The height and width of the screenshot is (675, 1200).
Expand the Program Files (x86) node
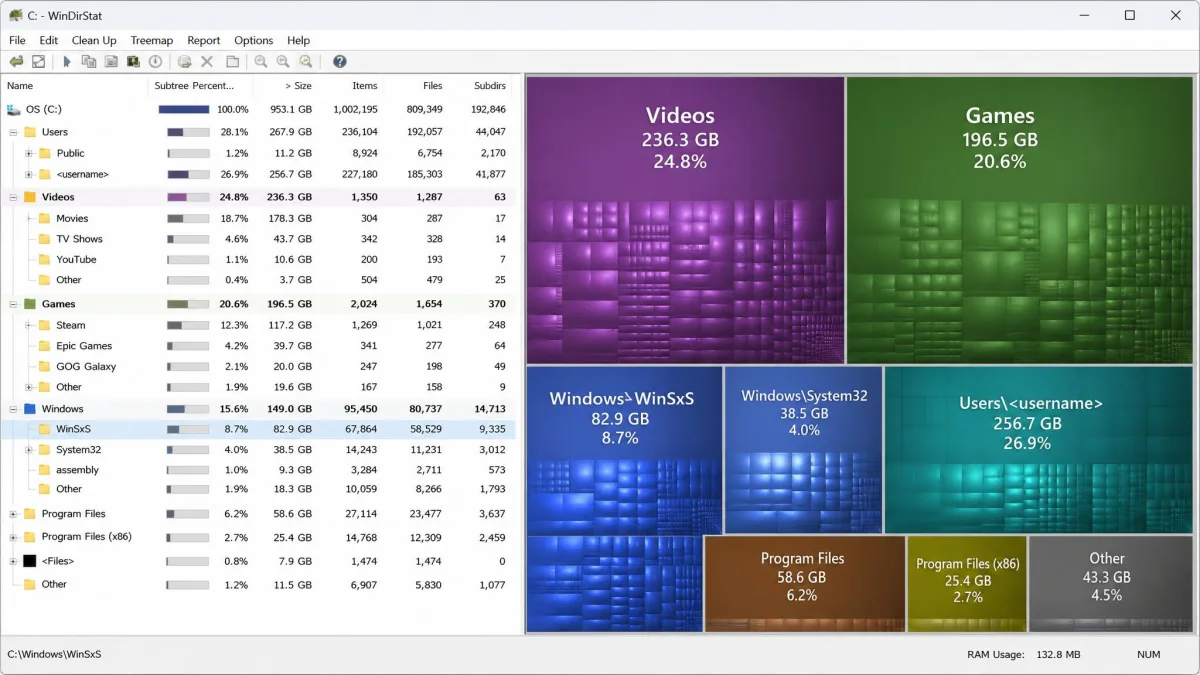(14, 537)
